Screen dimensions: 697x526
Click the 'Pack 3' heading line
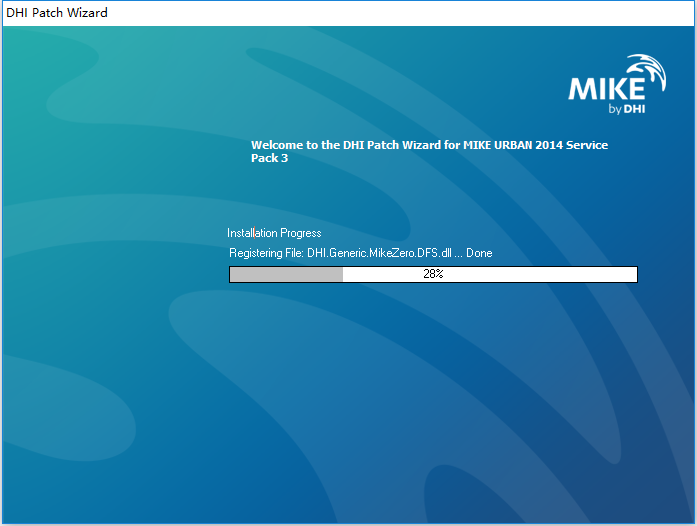[269, 158]
